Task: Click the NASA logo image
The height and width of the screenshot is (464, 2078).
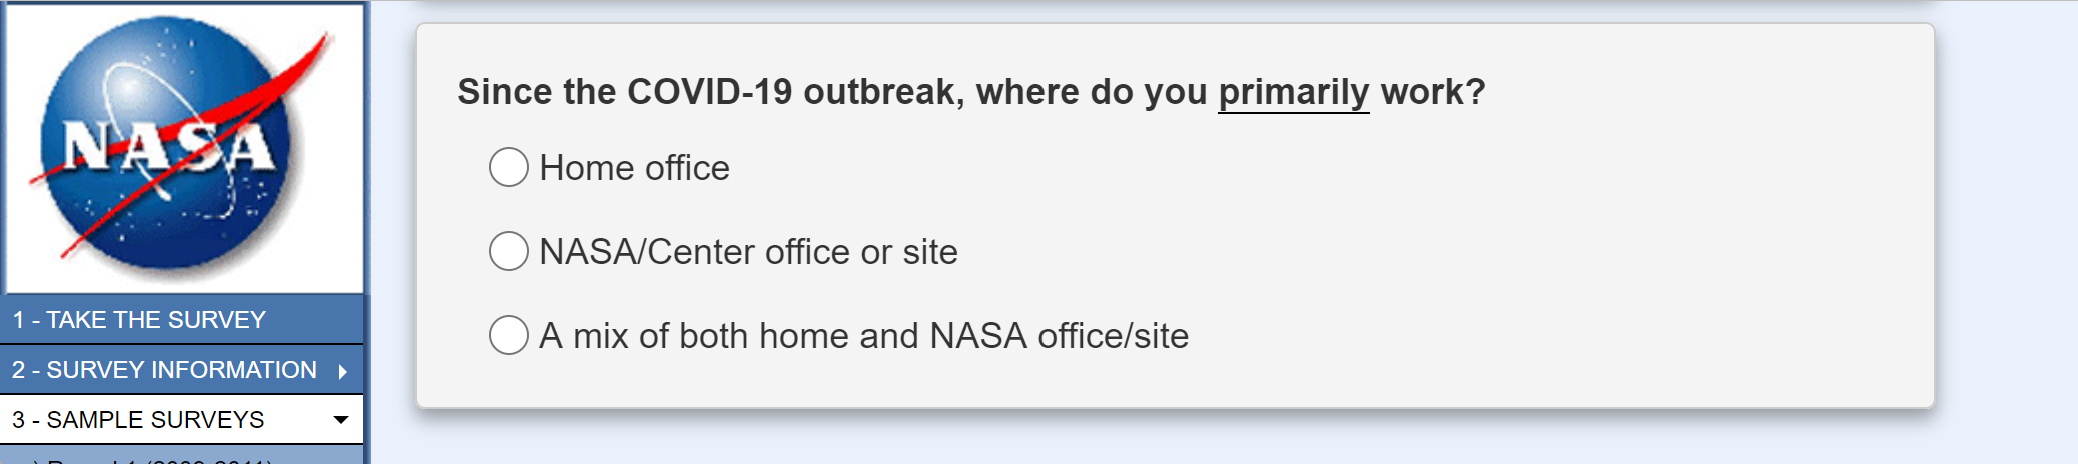Action: point(184,148)
